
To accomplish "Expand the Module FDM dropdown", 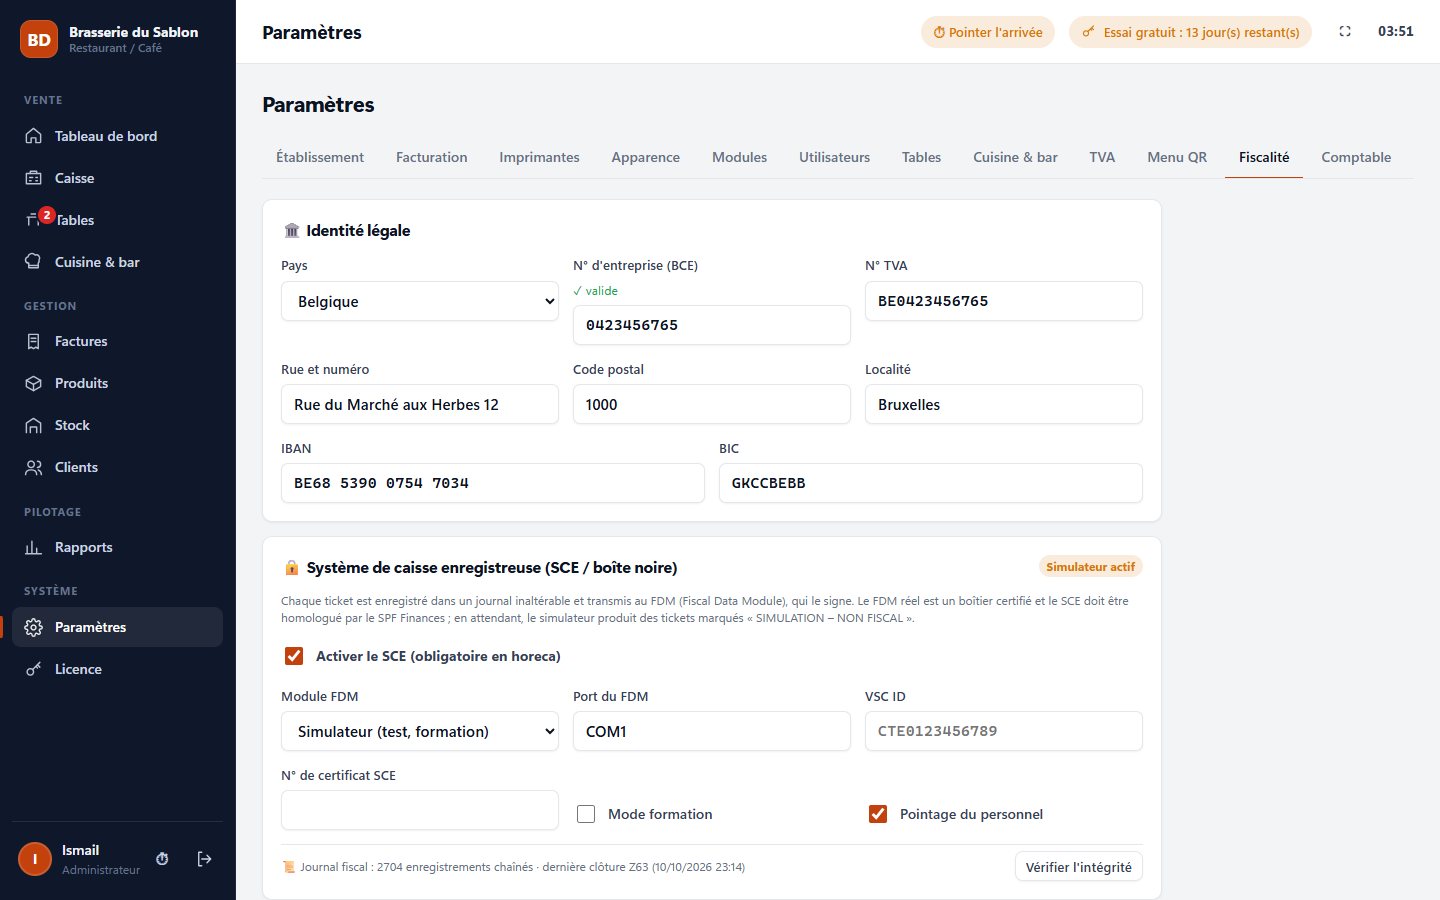I will click(x=420, y=731).
